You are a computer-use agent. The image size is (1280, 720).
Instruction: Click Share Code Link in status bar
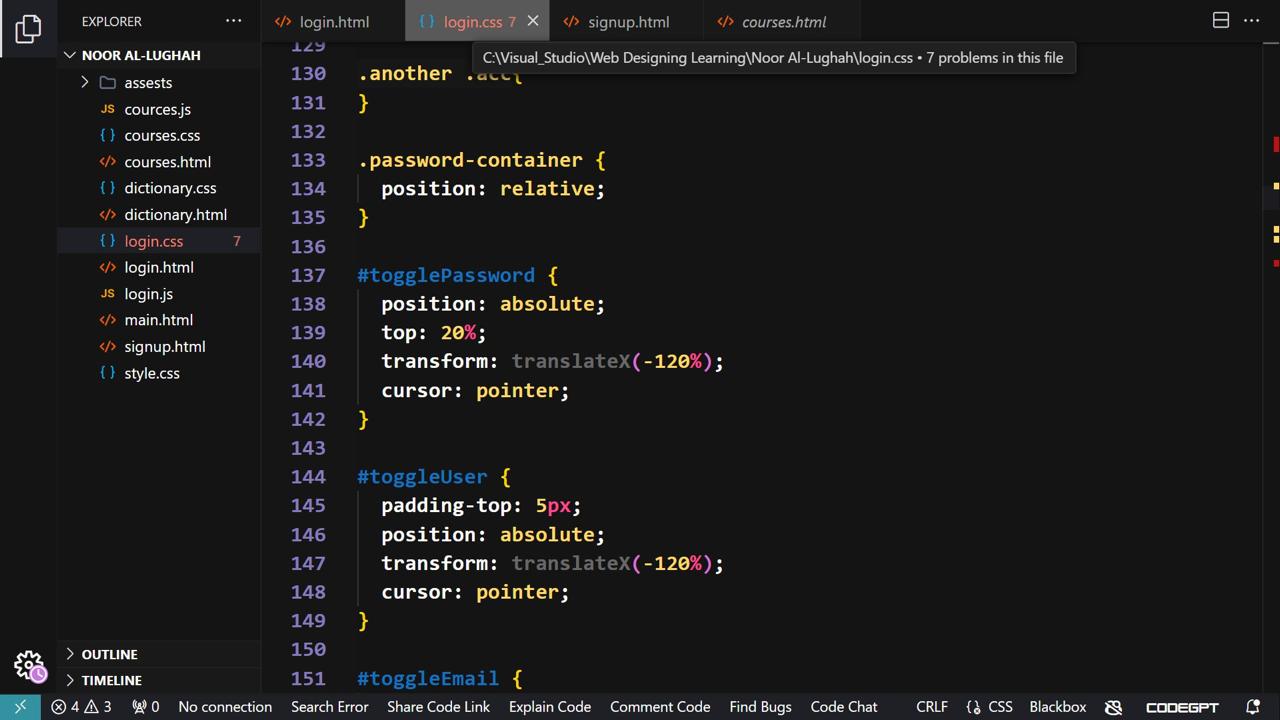click(x=438, y=706)
